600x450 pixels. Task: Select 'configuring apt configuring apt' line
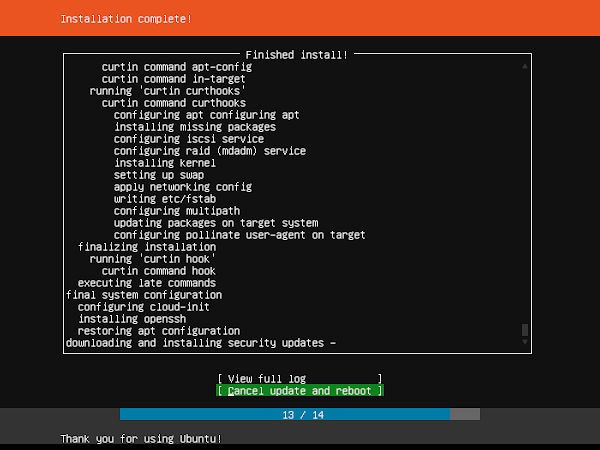[207, 115]
